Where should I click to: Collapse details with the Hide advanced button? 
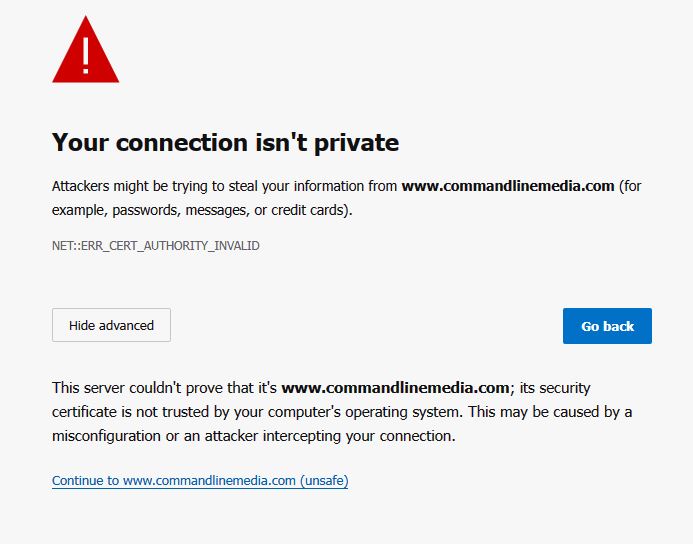pos(111,325)
